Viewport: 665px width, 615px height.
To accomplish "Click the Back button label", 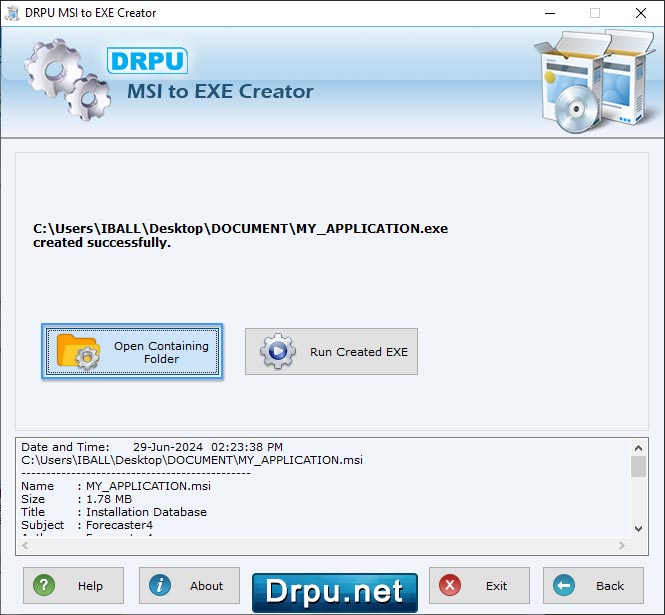I will [610, 586].
